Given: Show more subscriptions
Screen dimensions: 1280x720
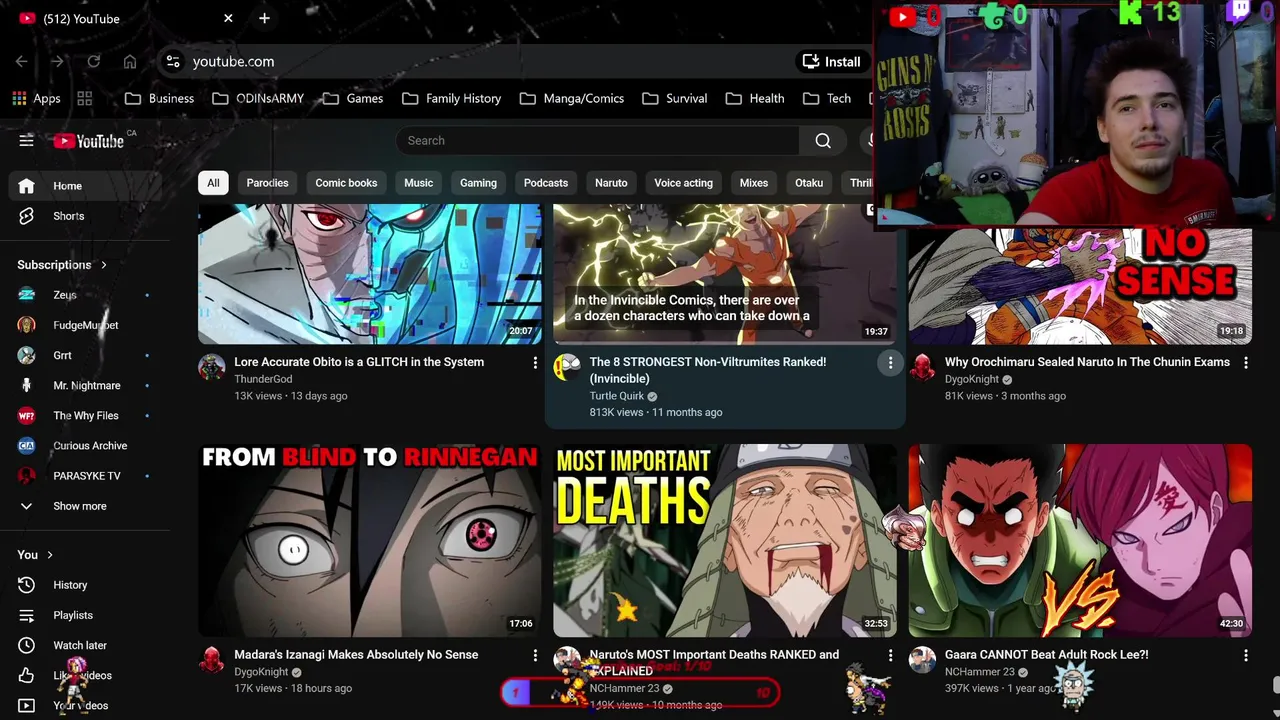Looking at the screenshot, I should (x=85, y=506).
